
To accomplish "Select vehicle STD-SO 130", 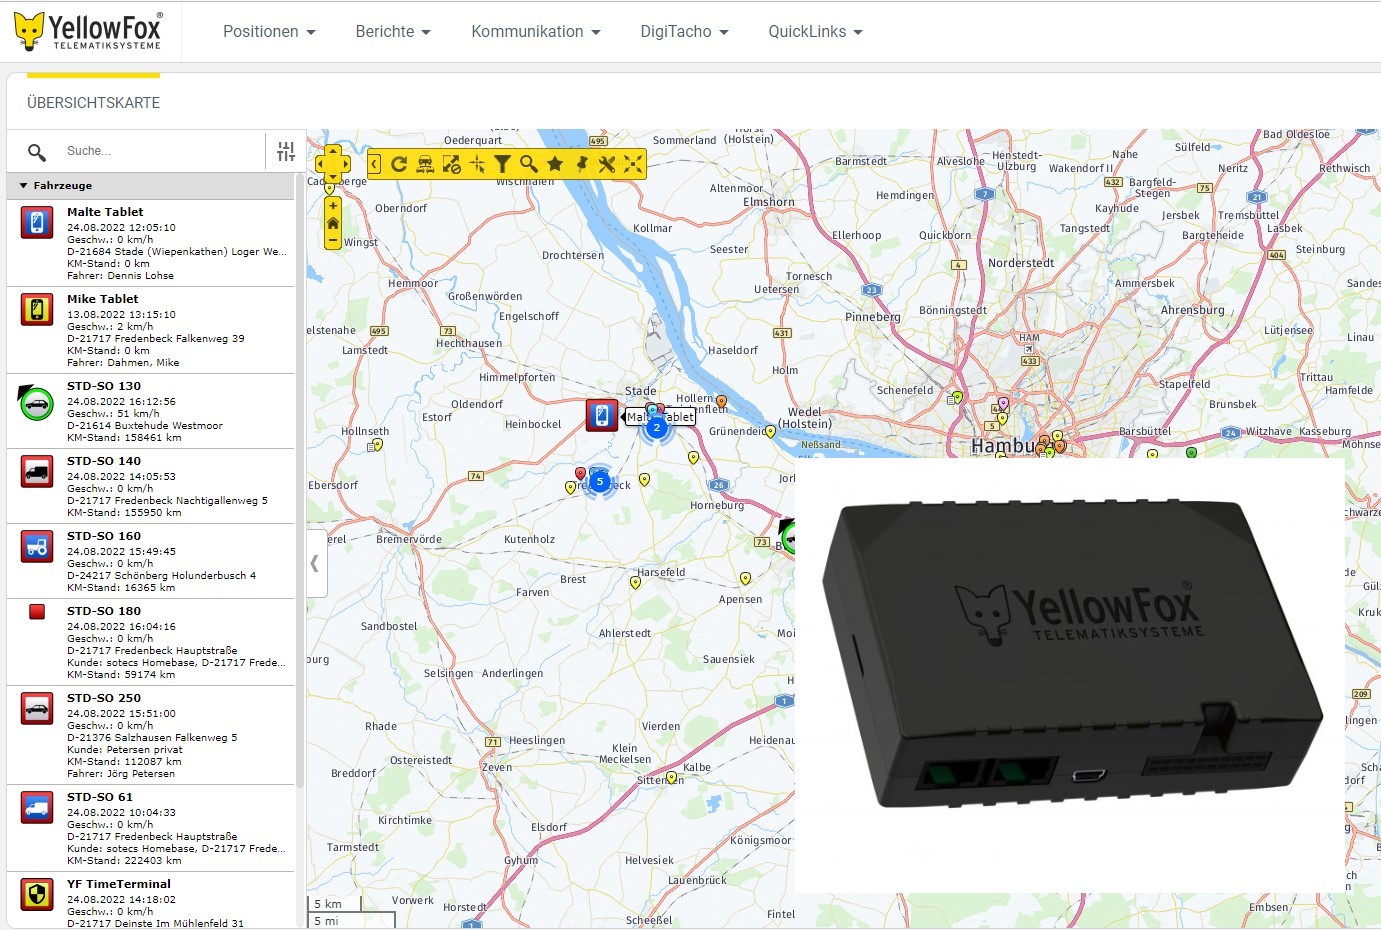I will (x=151, y=411).
